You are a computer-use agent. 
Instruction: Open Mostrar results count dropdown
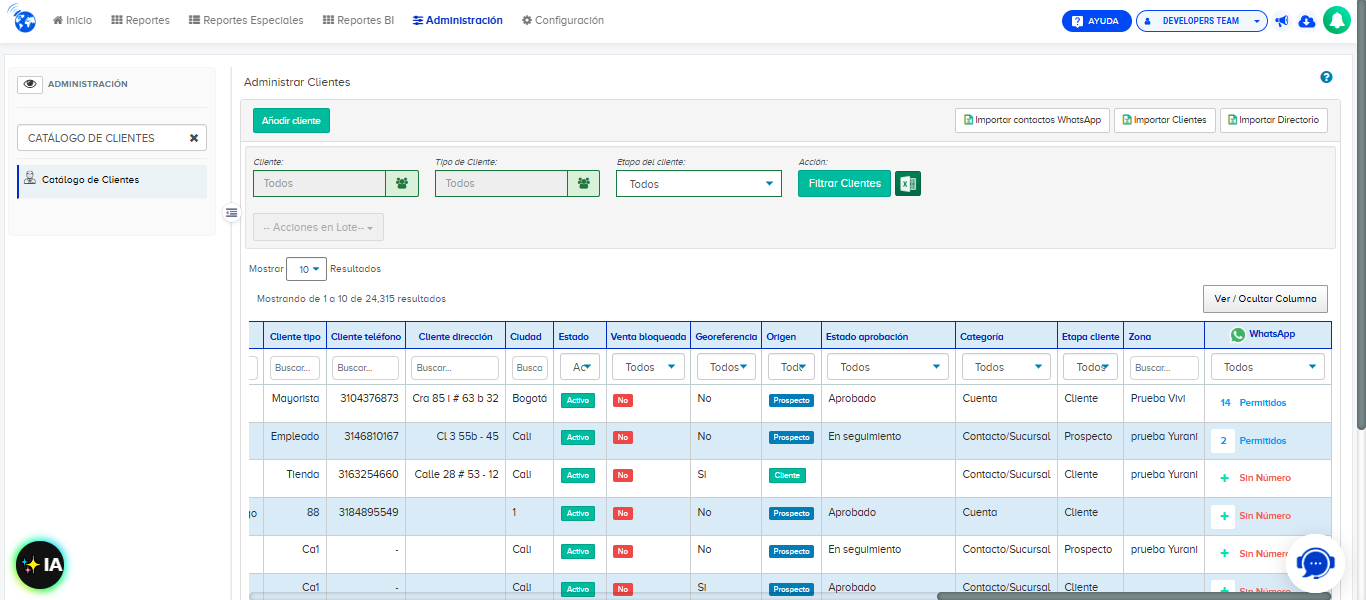pyautogui.click(x=306, y=269)
